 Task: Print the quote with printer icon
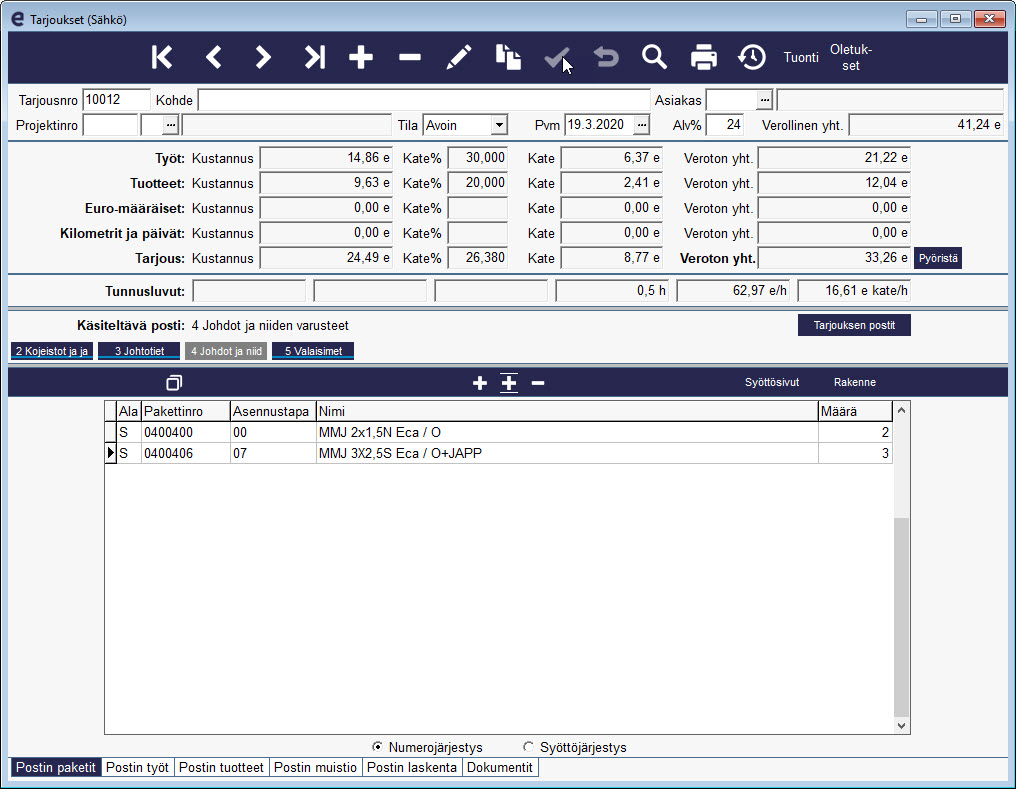(x=704, y=58)
